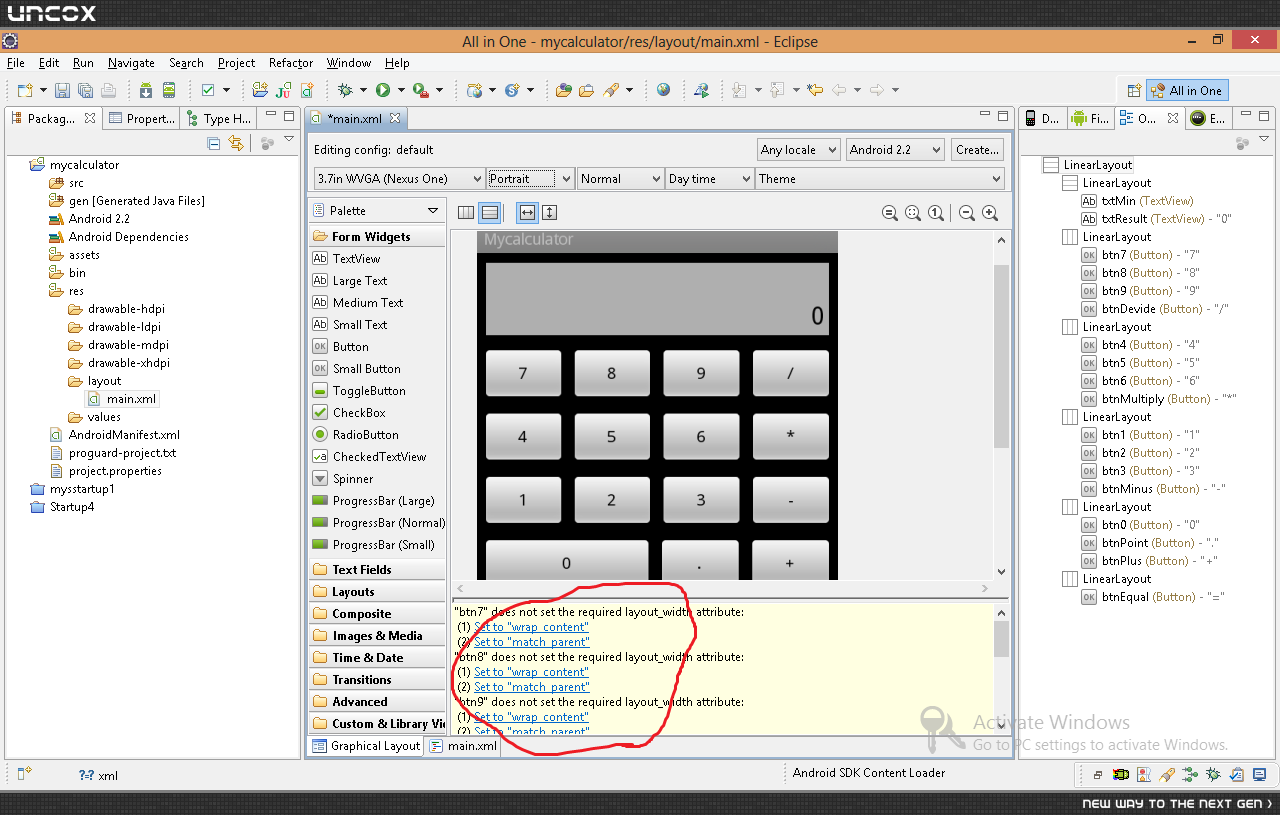
Task: Select the RadioButton widget in Palette
Action: (376, 434)
